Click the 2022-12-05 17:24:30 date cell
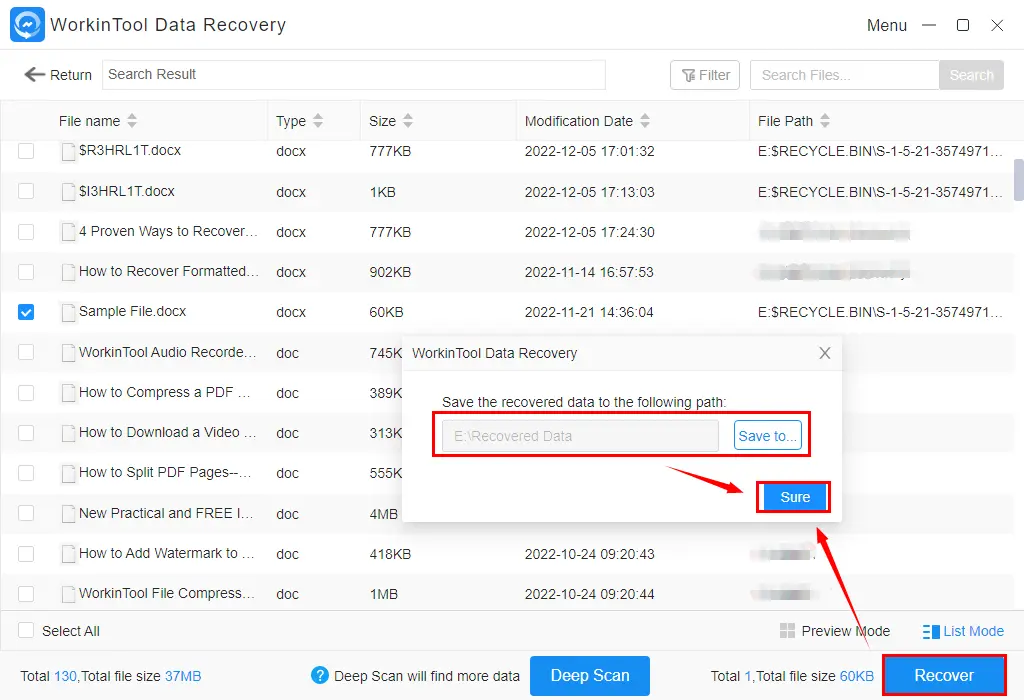 click(x=589, y=232)
